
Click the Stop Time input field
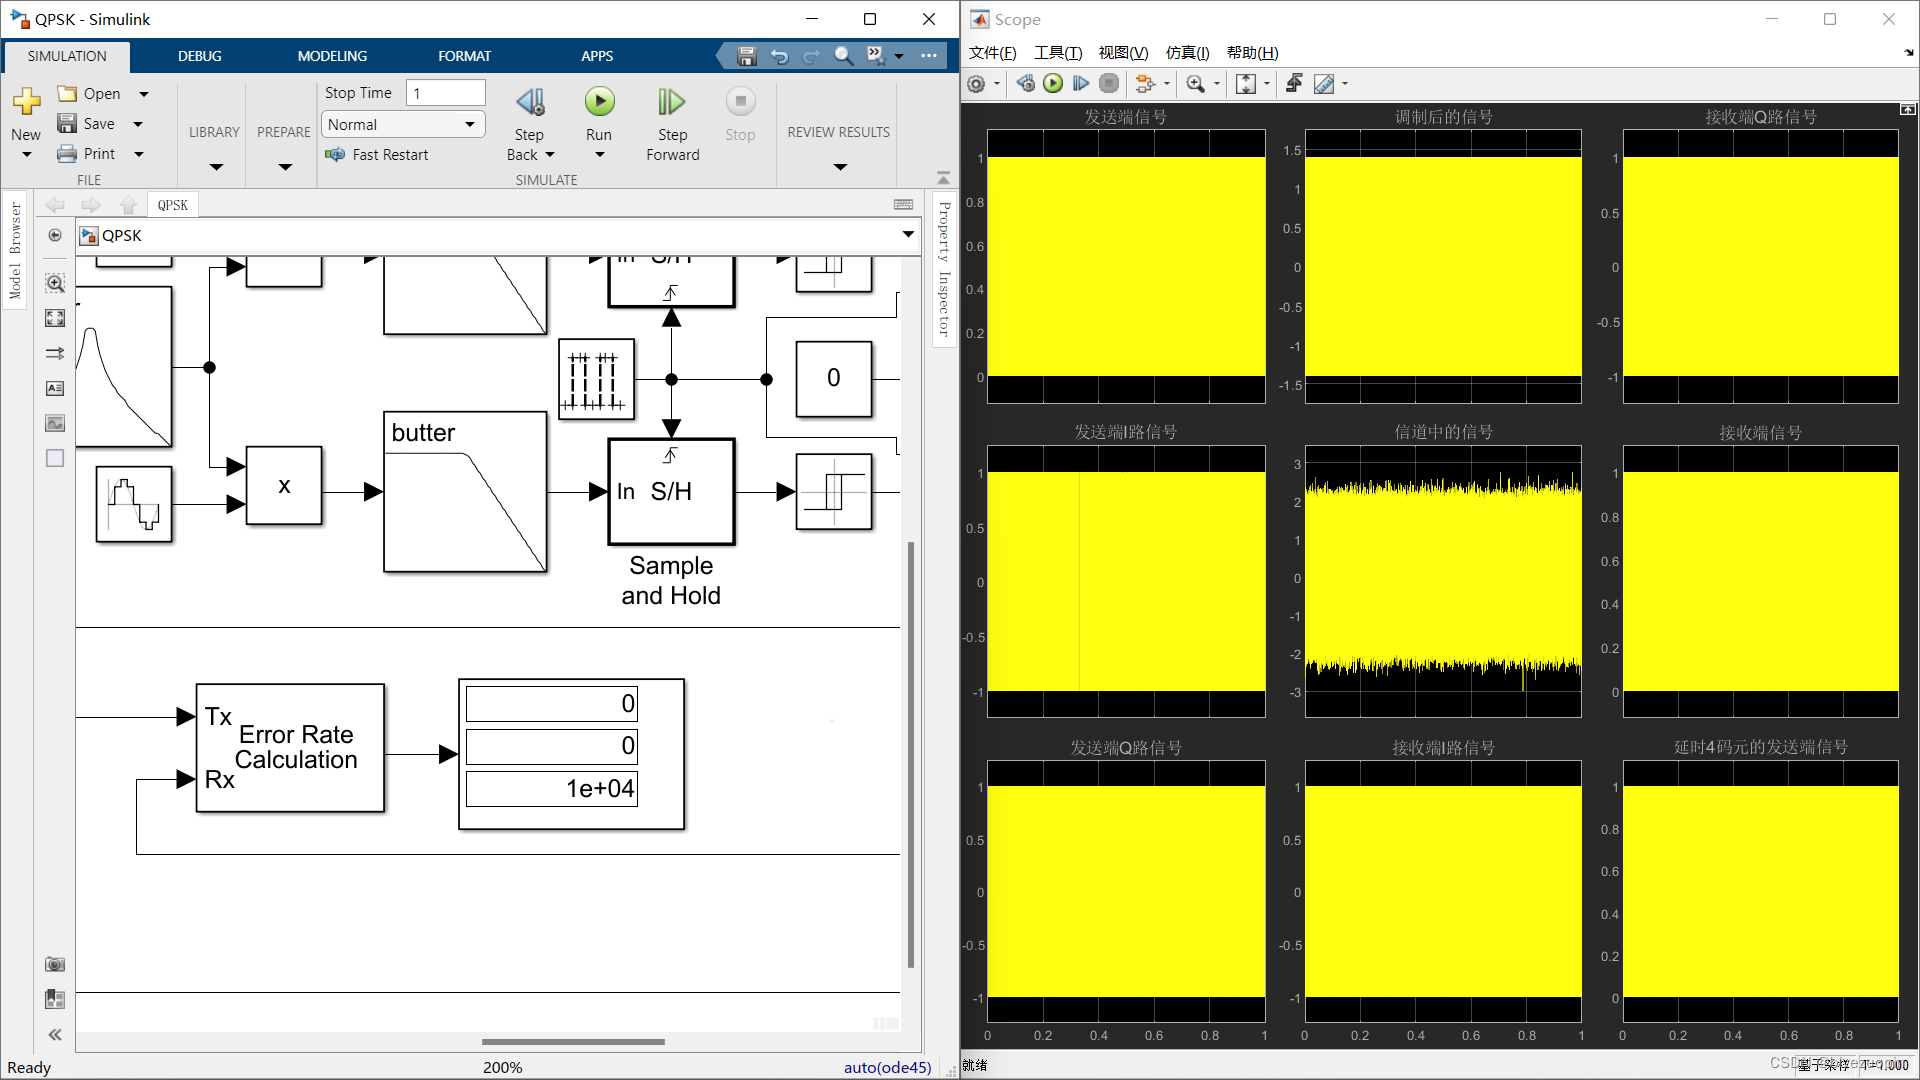pos(445,93)
